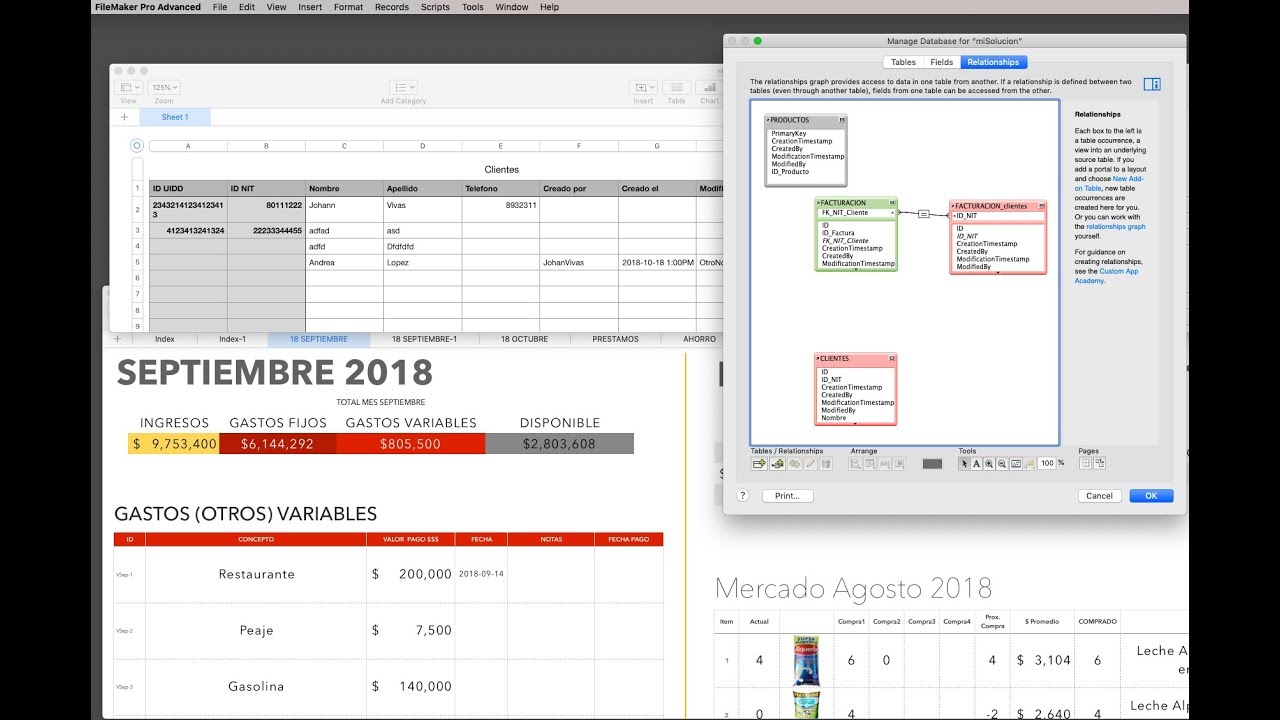This screenshot has height=720, width=1280.
Task: Switch to the Fields tab
Action: tap(942, 62)
